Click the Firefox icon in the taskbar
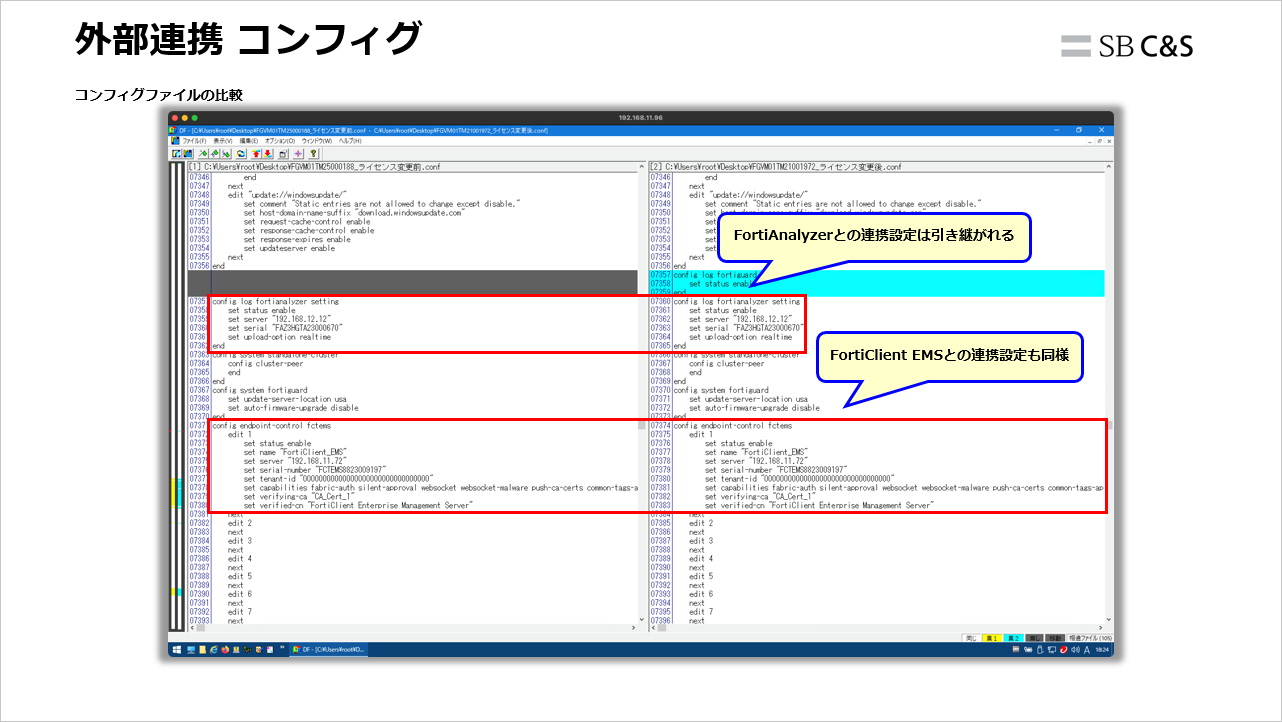The image size is (1282, 722). pyautogui.click(x=225, y=650)
